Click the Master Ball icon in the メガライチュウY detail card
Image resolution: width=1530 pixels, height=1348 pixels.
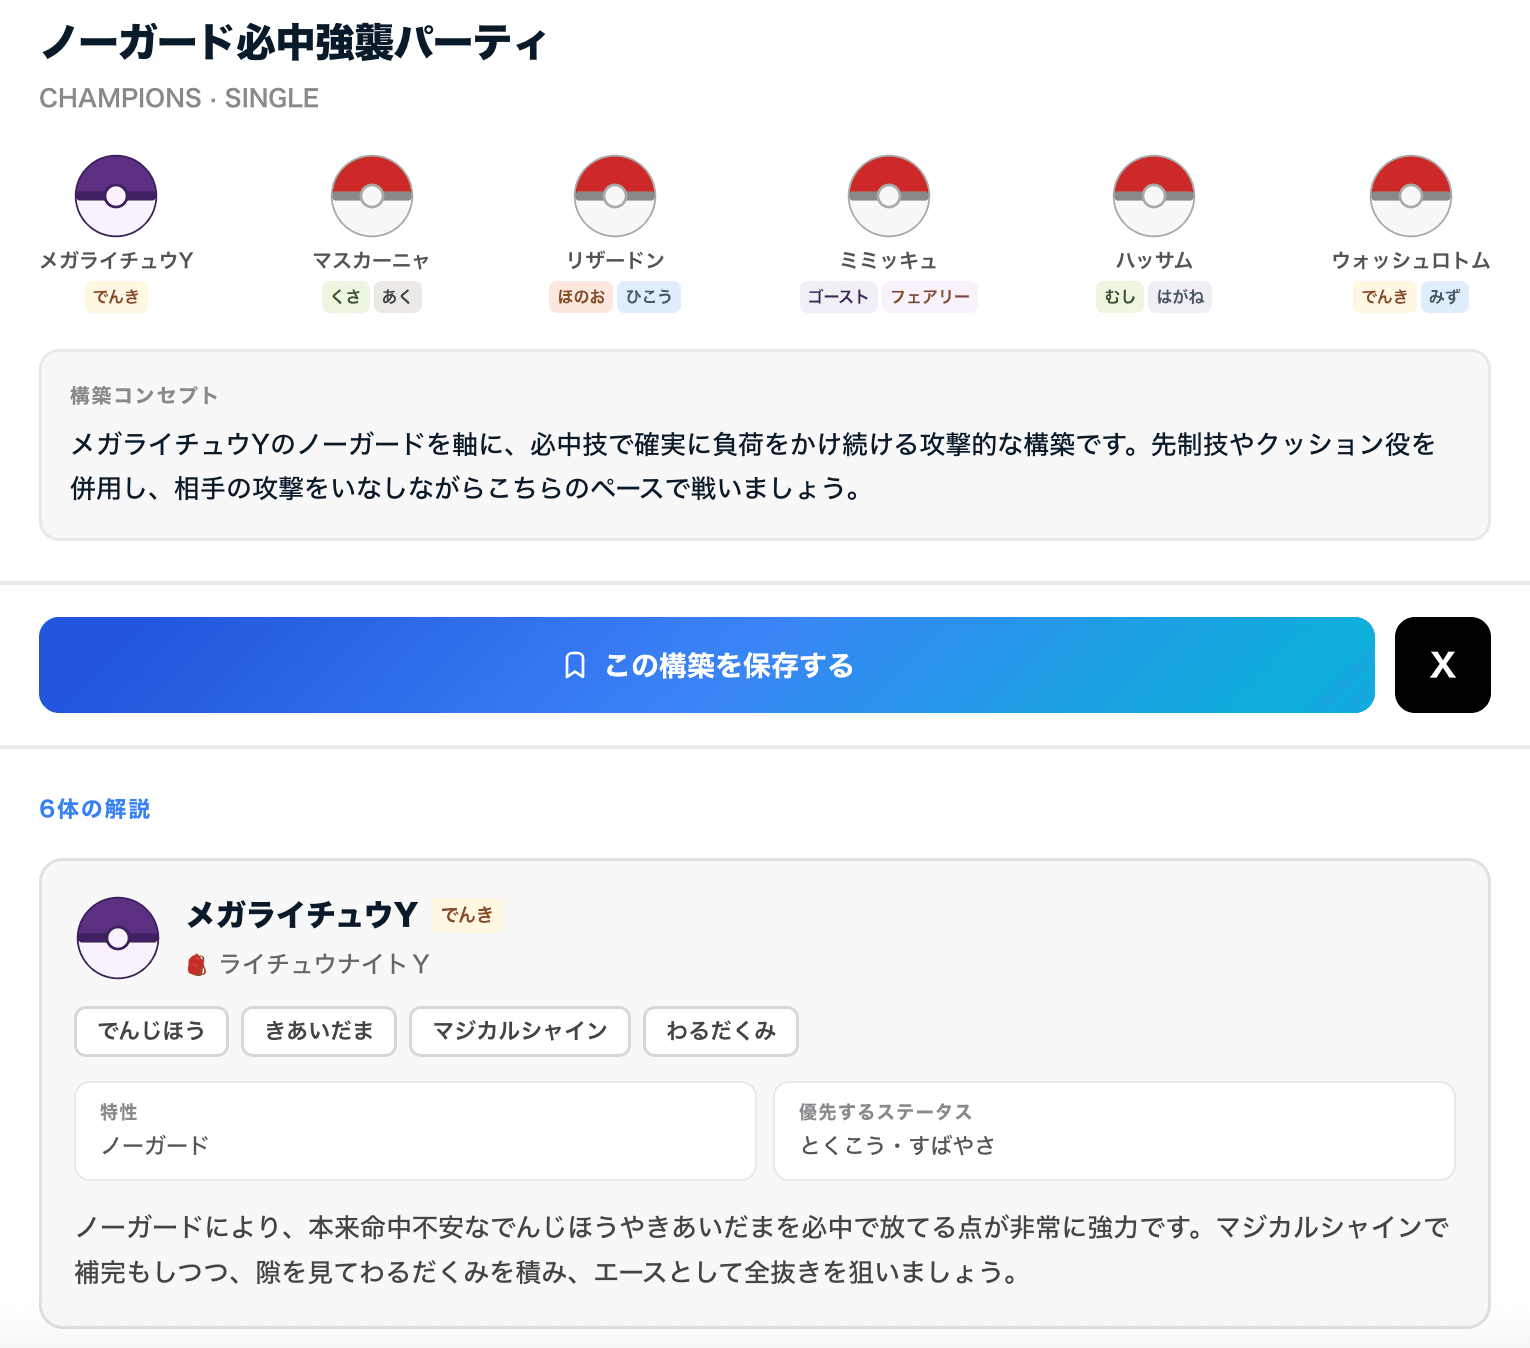118,938
